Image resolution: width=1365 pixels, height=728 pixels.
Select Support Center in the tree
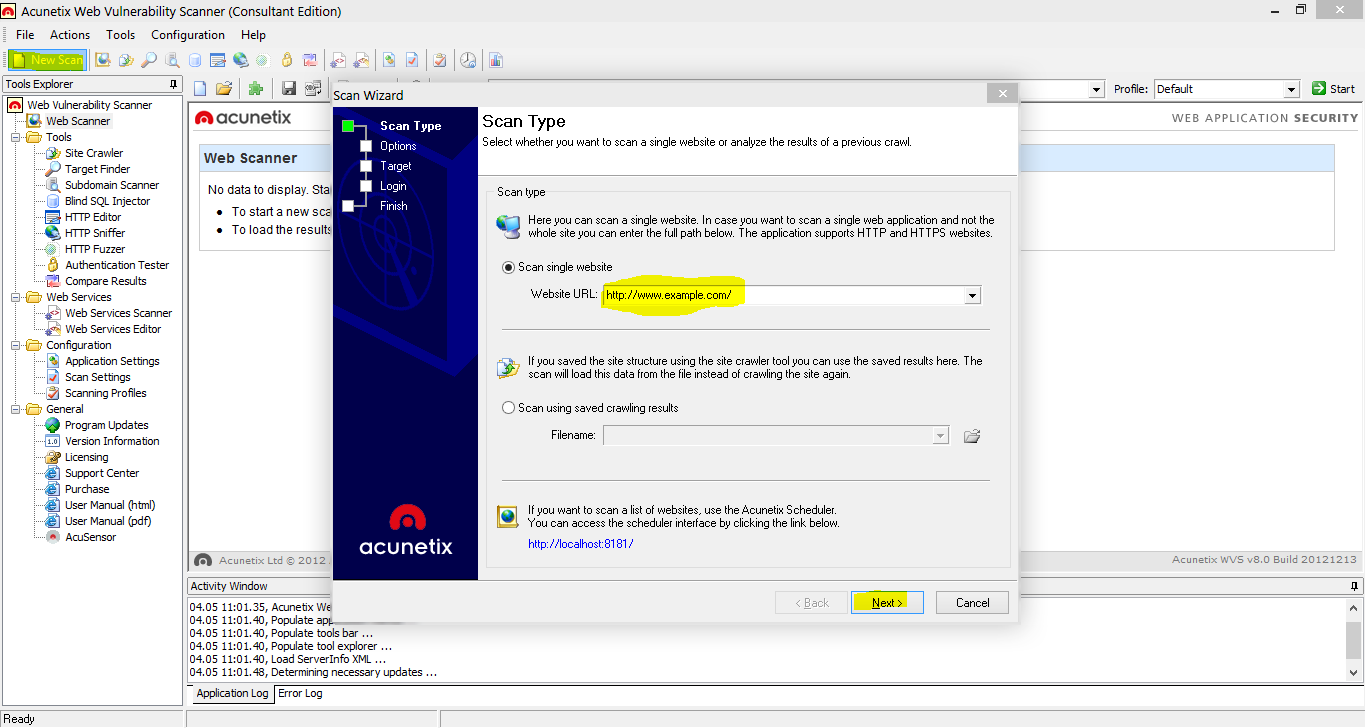[x=102, y=473]
